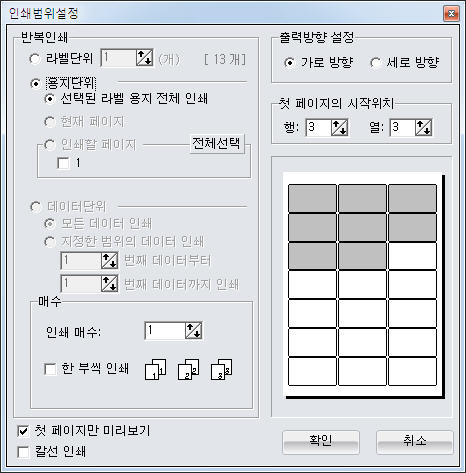Uncheck 첫 페이지만 미리보기
Image resolution: width=466 pixels, height=473 pixels.
click(23, 431)
